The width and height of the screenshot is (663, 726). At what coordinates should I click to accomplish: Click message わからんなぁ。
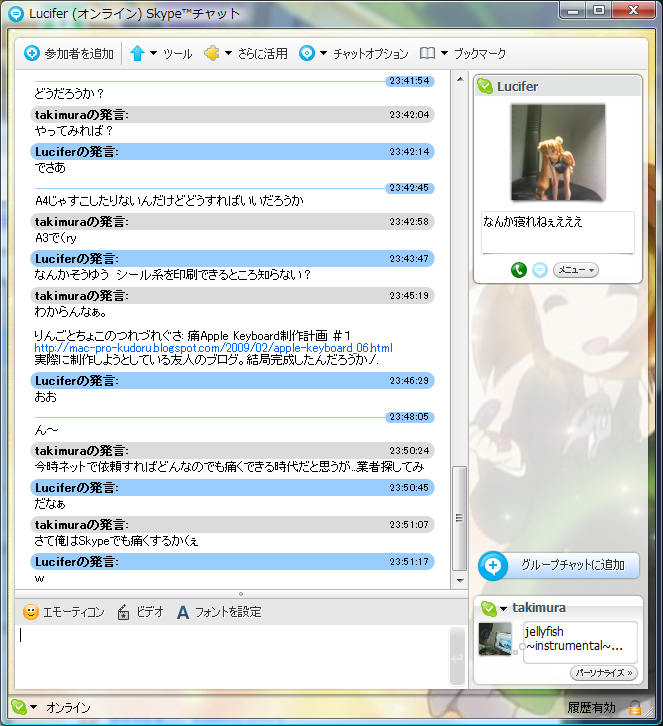[70, 312]
